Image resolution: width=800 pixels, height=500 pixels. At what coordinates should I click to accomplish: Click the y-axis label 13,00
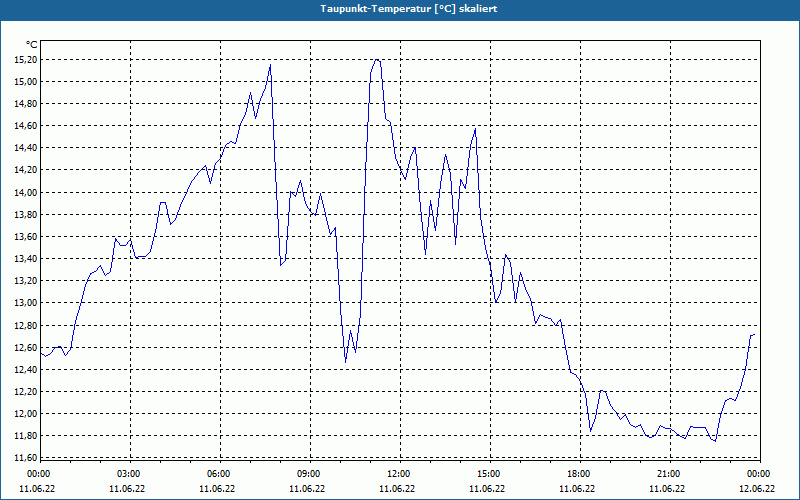coord(26,303)
